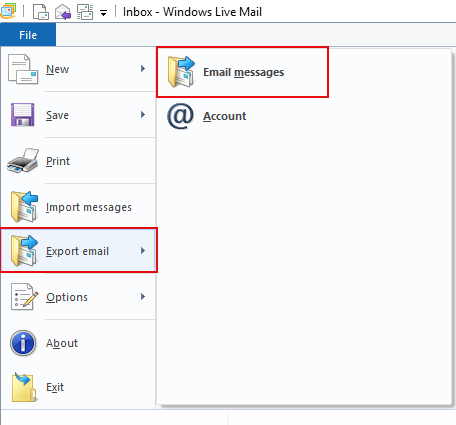Click the printer icon
The image size is (456, 425).
[x=23, y=161]
